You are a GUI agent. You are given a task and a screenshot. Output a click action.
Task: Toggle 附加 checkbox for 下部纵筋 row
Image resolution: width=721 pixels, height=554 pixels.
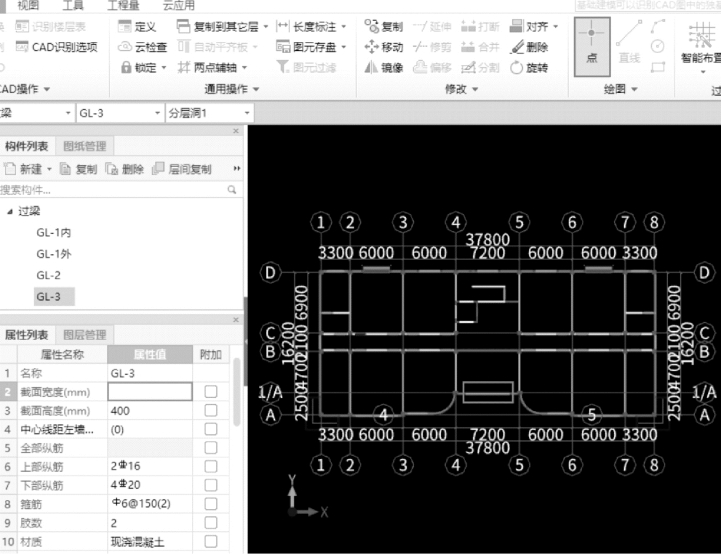(x=211, y=485)
